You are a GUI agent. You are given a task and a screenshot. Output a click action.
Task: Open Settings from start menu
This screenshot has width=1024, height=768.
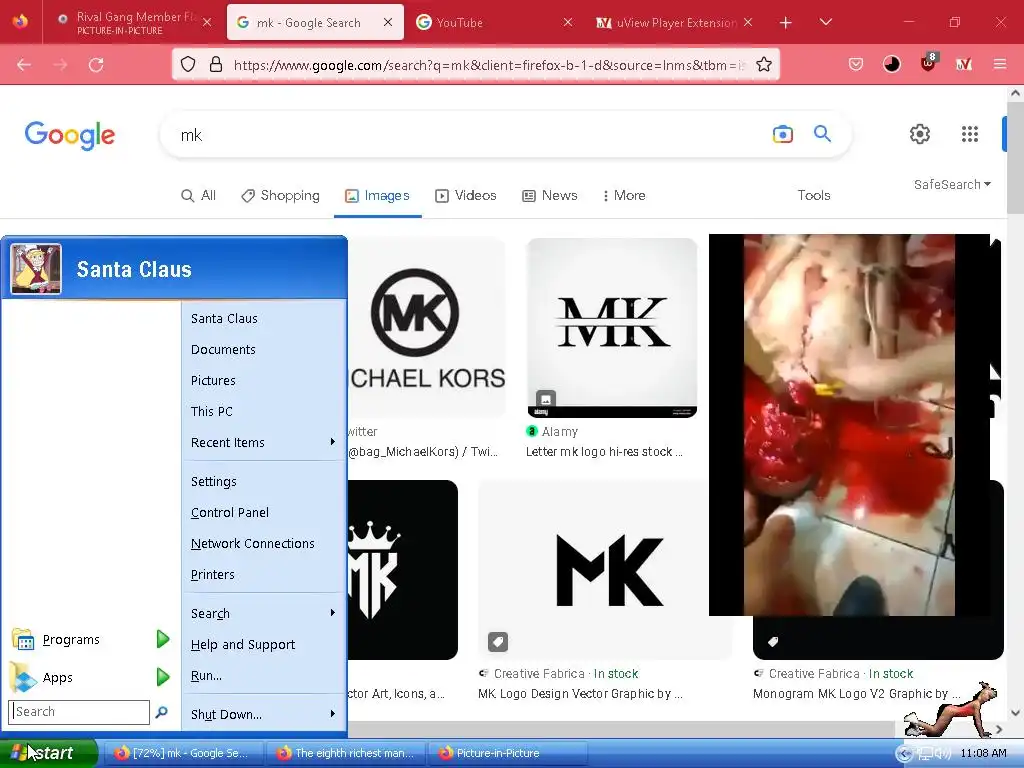(263, 482)
